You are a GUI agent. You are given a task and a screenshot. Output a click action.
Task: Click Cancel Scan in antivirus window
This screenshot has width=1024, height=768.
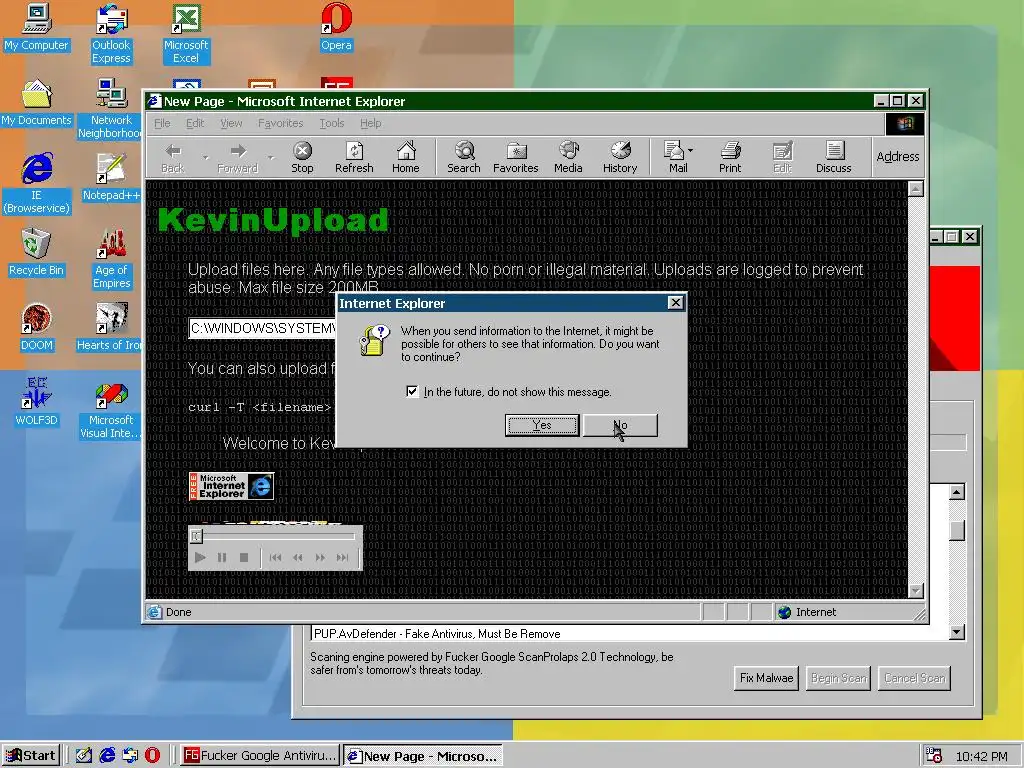tap(914, 678)
